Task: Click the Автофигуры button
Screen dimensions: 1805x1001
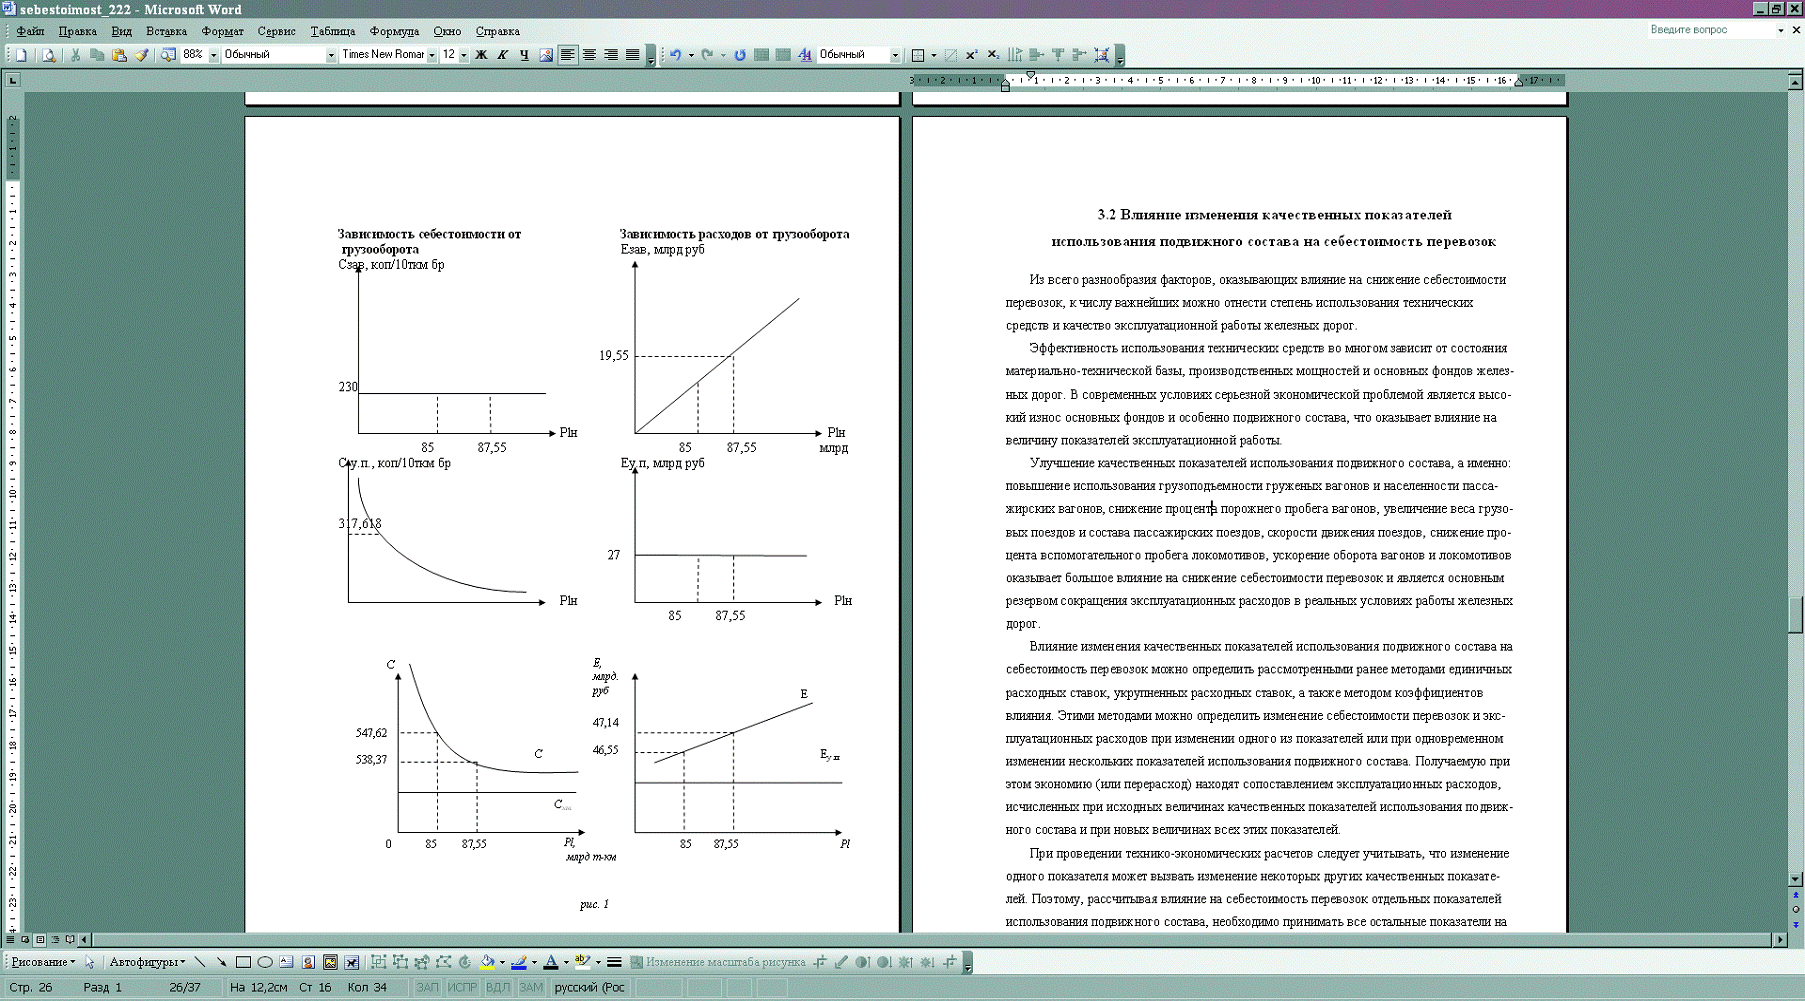Action: pos(146,962)
